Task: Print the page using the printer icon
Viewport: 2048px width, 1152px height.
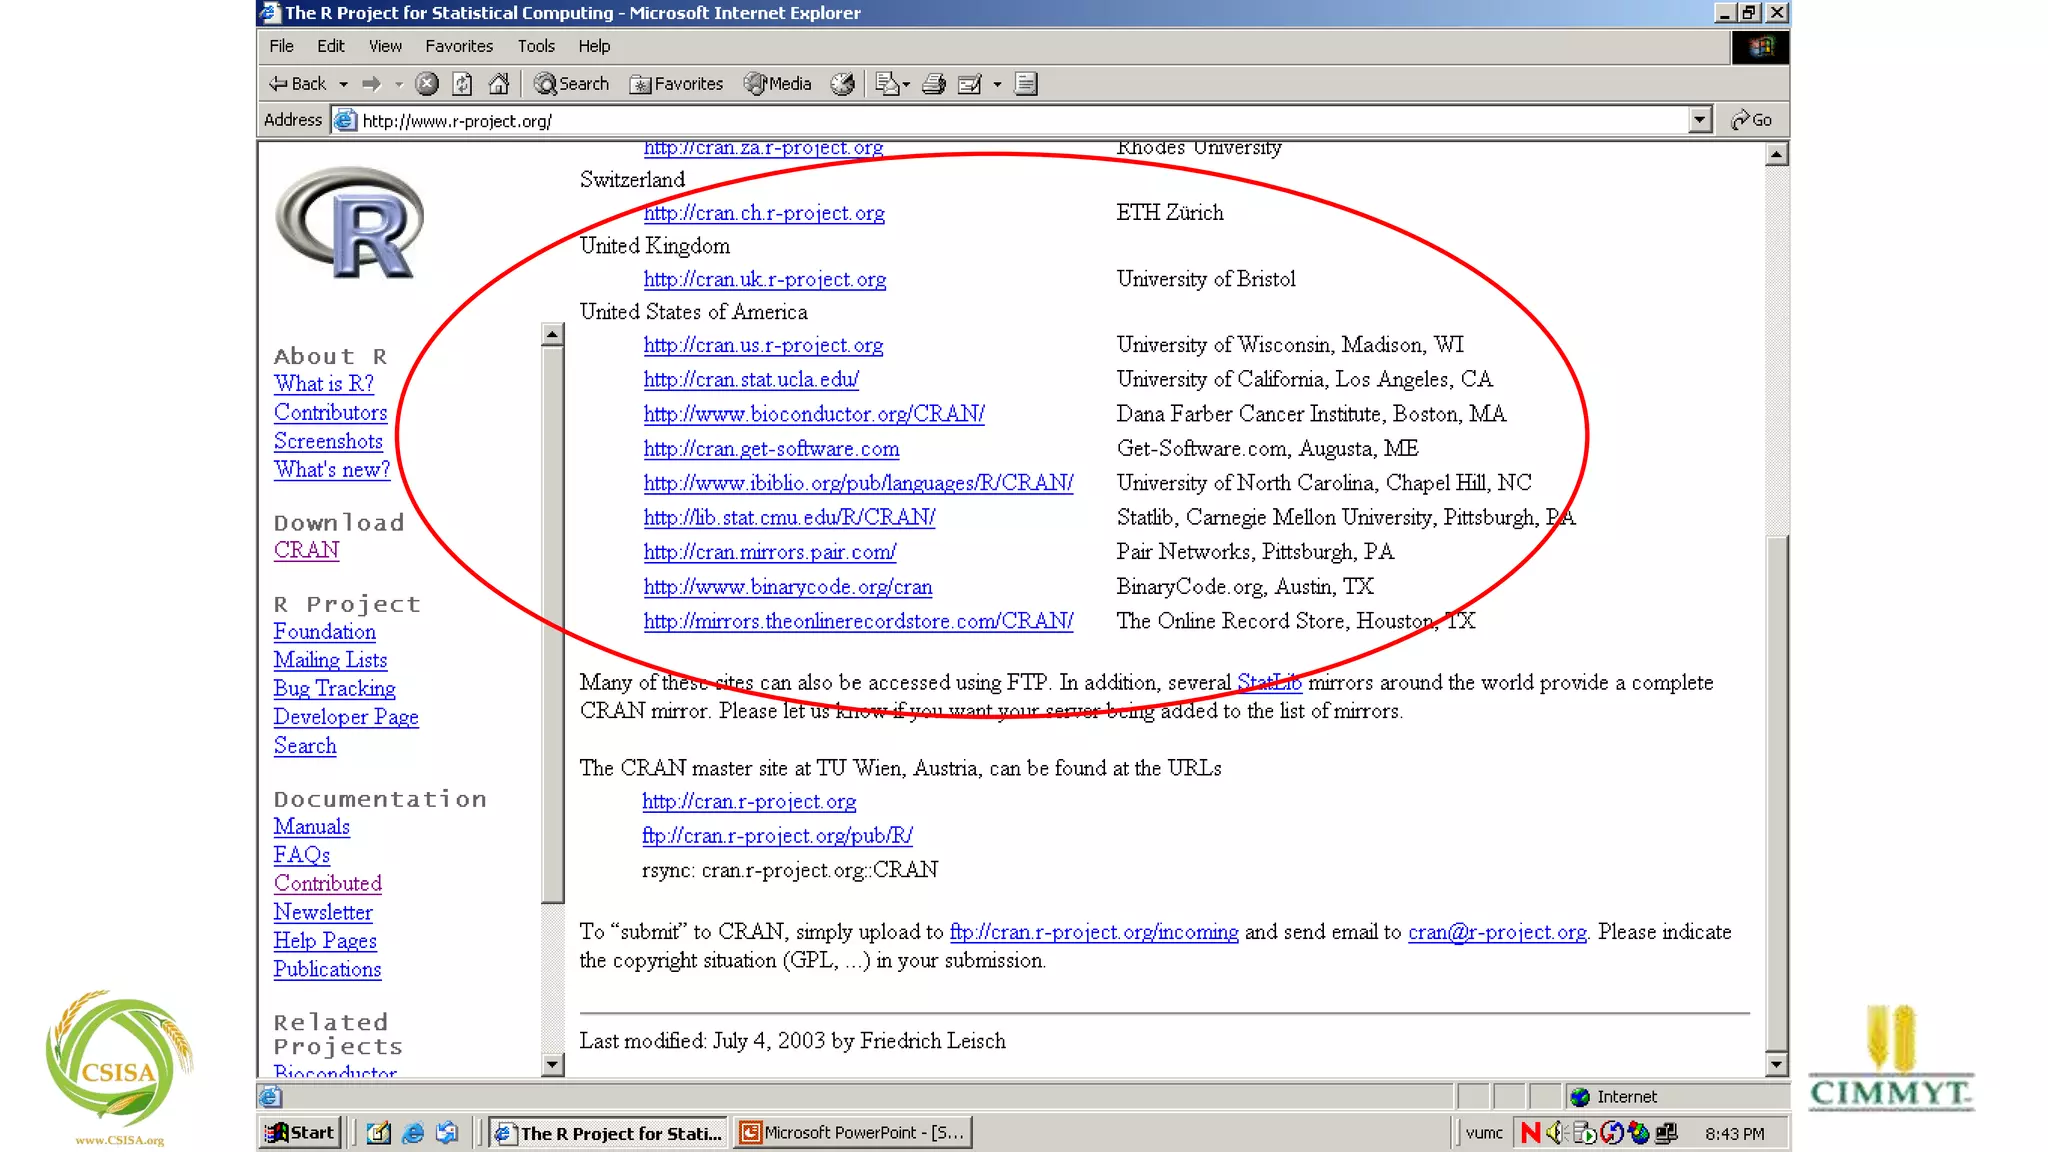Action: click(x=933, y=84)
